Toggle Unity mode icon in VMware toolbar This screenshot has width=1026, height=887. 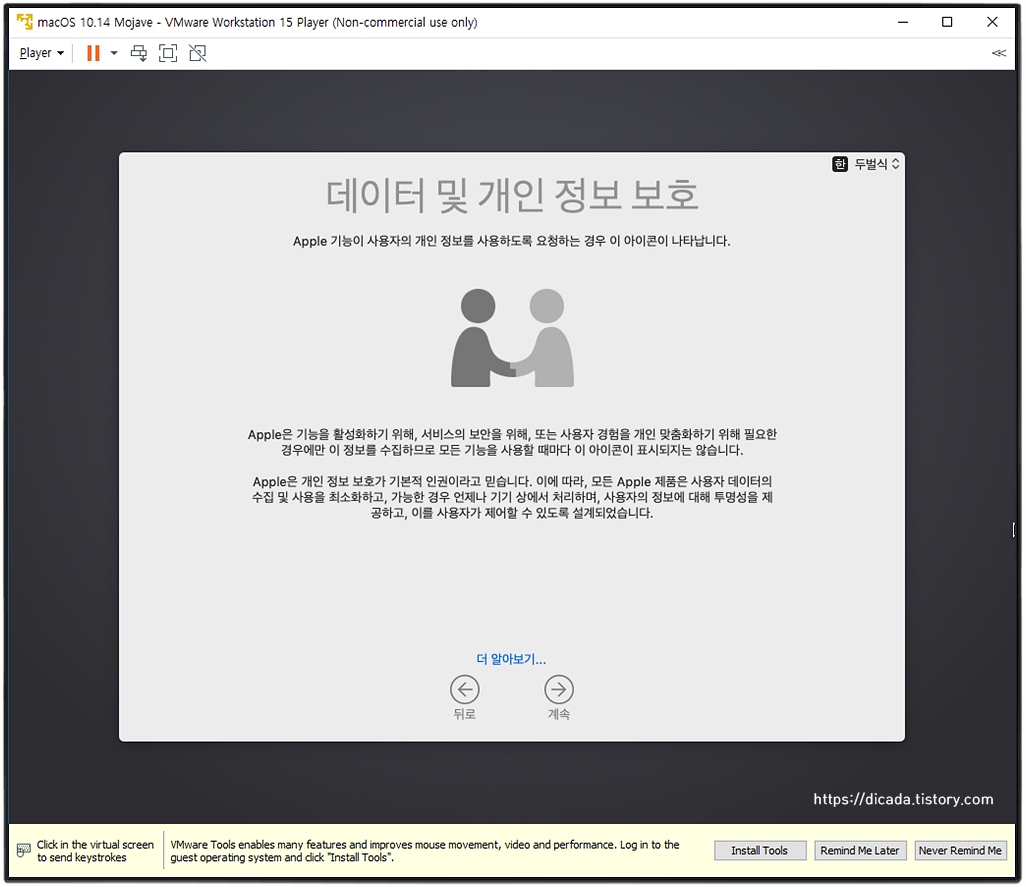(198, 53)
